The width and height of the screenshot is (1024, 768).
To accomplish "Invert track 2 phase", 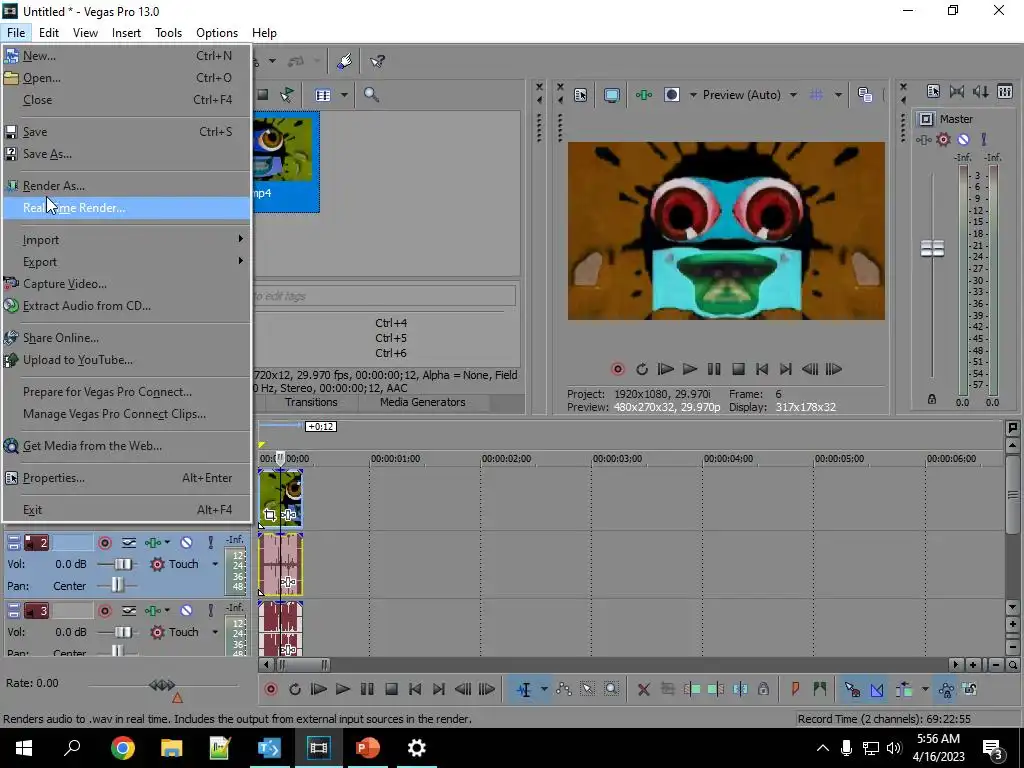I will coord(129,543).
